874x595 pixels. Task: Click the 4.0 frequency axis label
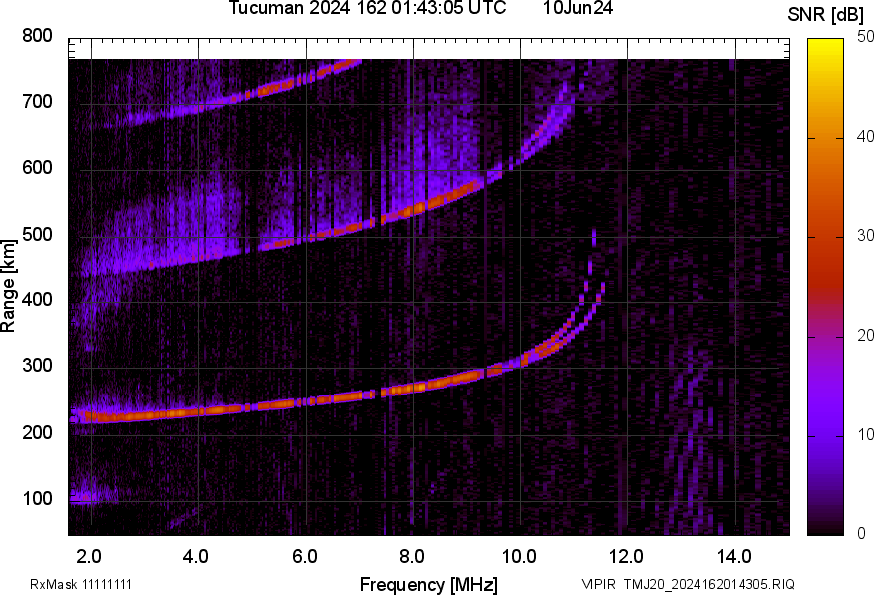196,557
